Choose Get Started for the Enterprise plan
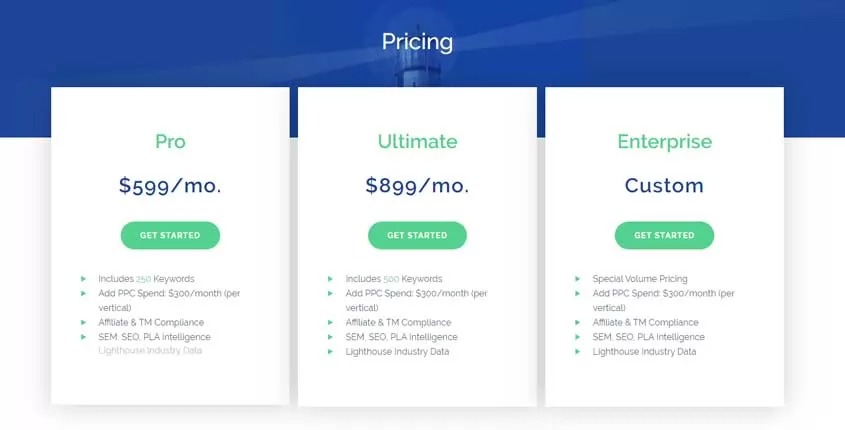 click(x=664, y=235)
